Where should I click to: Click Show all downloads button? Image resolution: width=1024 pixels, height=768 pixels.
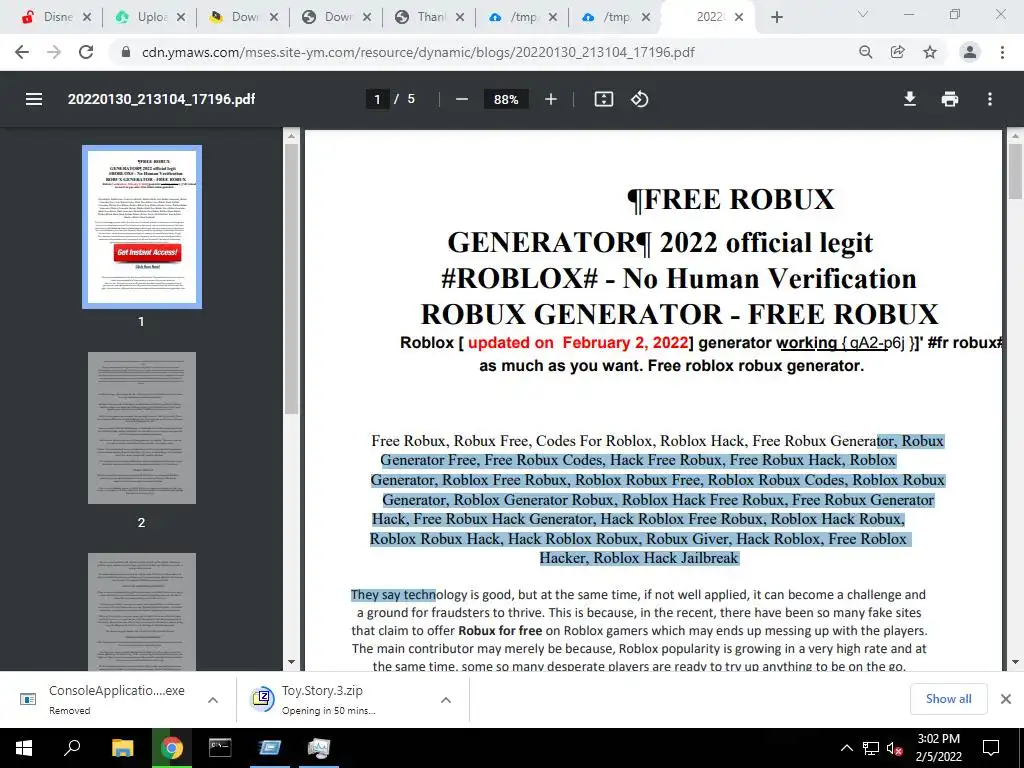coord(948,699)
